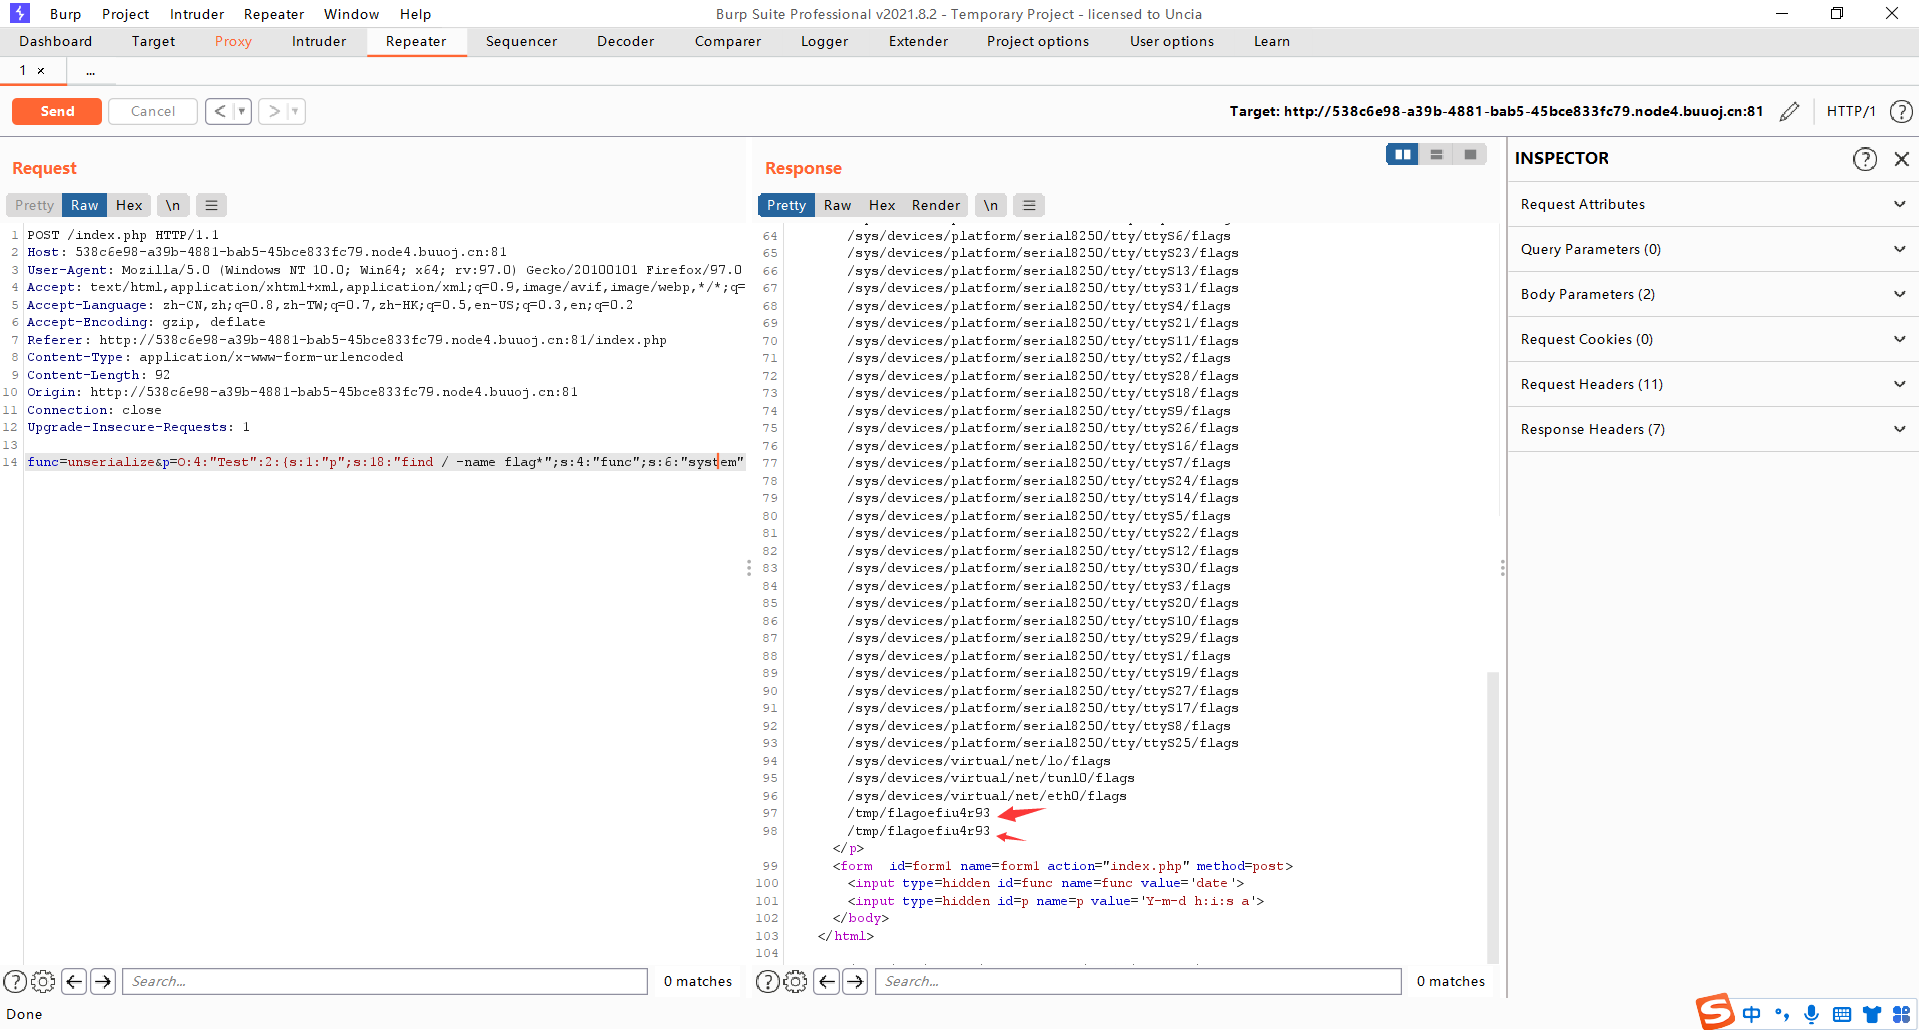Click the Sogou input icon in system tray
The height and width of the screenshot is (1030, 1920).
coord(1714,1012)
